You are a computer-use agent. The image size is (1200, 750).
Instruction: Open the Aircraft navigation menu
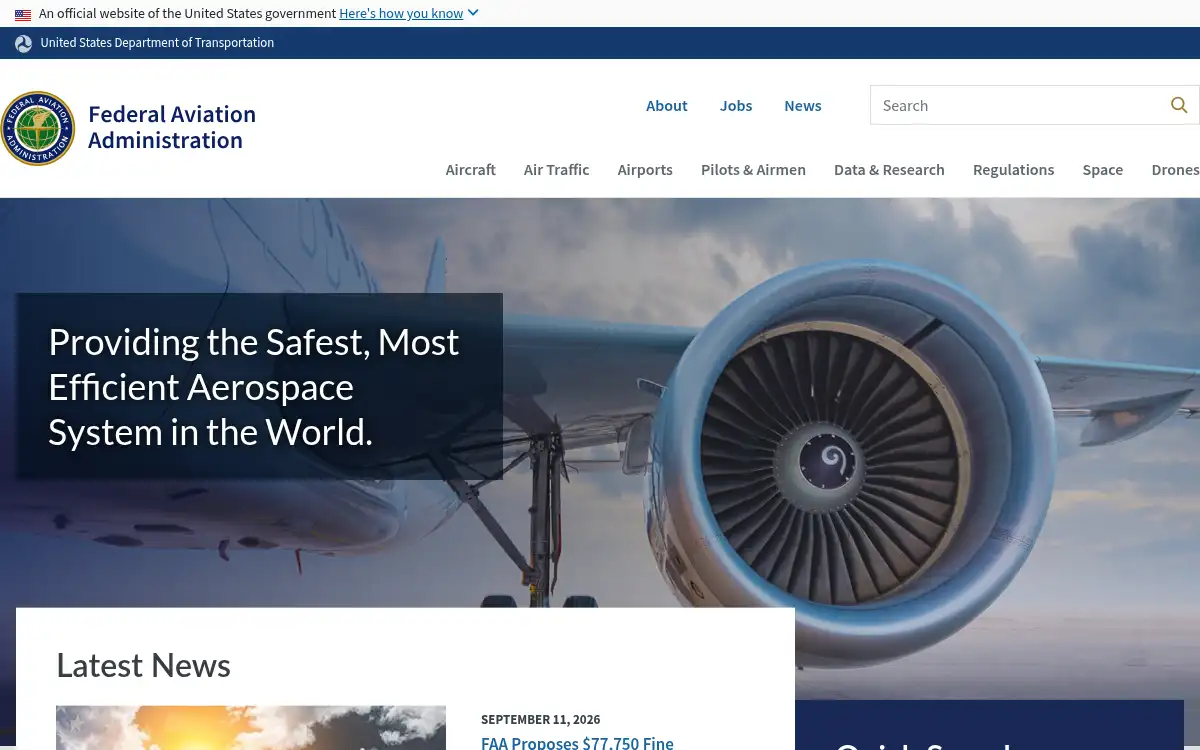tap(471, 170)
